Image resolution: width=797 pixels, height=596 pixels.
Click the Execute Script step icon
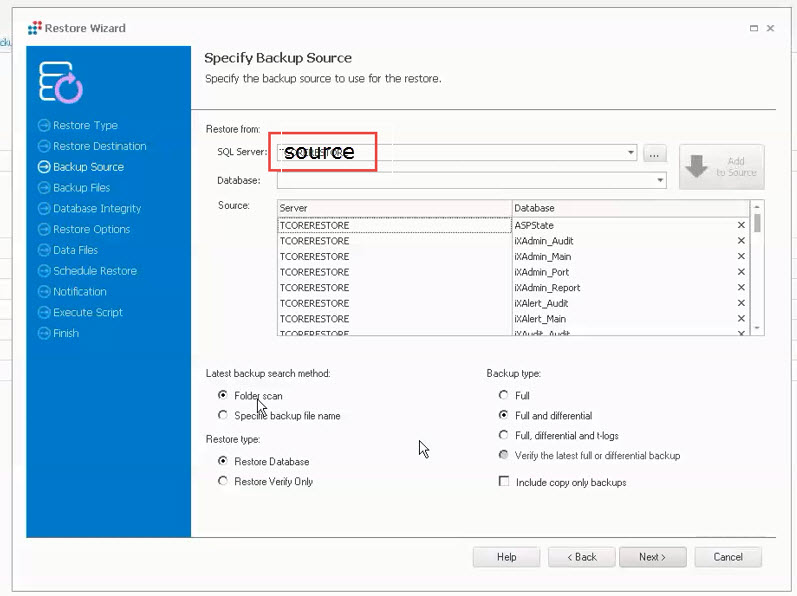coord(44,312)
